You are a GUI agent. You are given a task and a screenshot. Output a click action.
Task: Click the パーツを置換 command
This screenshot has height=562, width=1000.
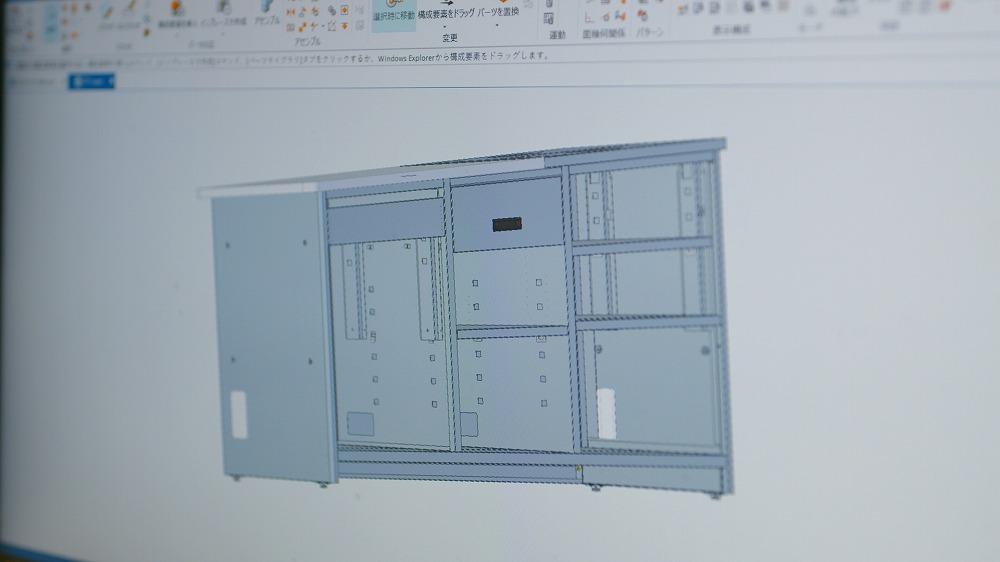[498, 9]
